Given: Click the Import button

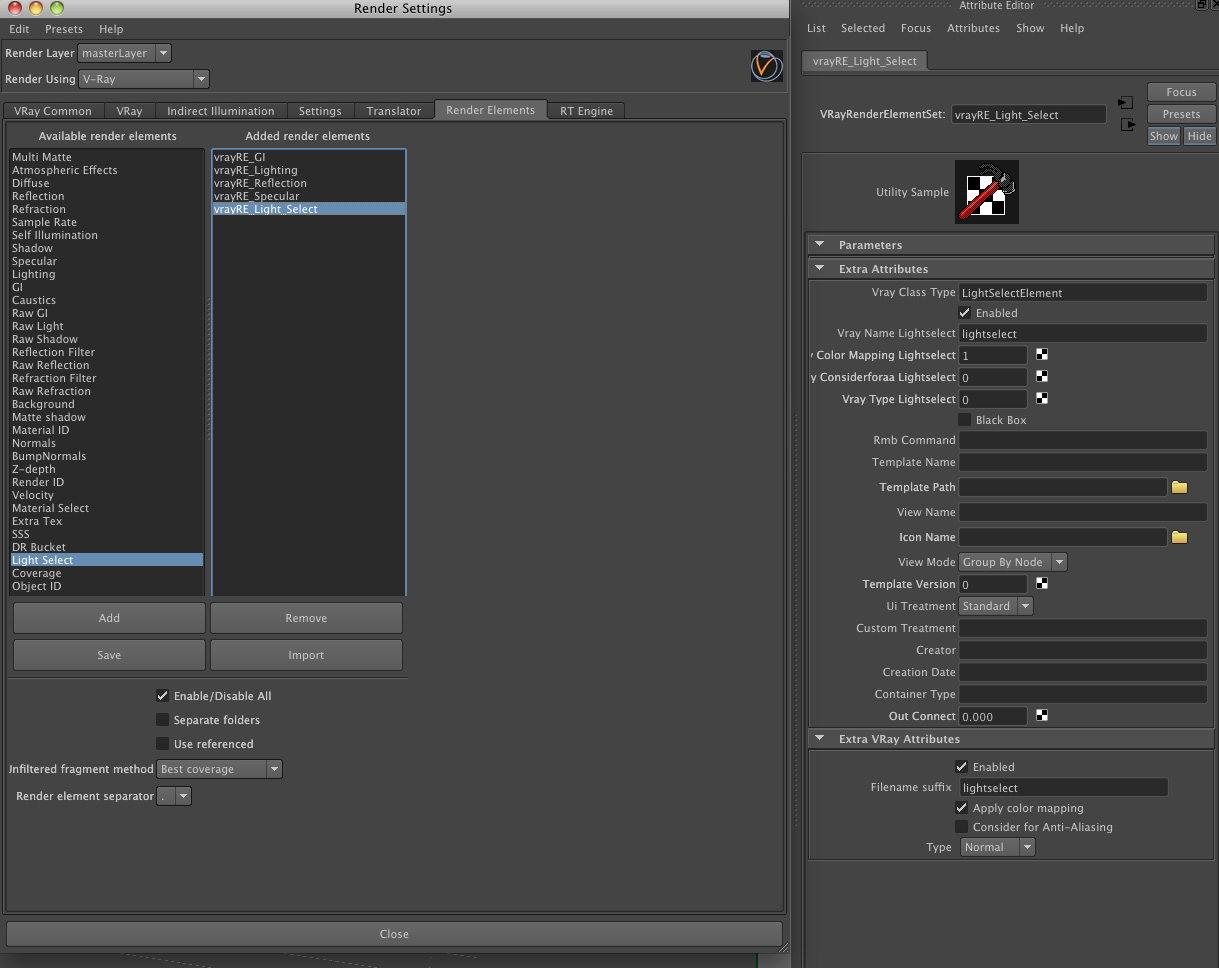Looking at the screenshot, I should tap(306, 655).
